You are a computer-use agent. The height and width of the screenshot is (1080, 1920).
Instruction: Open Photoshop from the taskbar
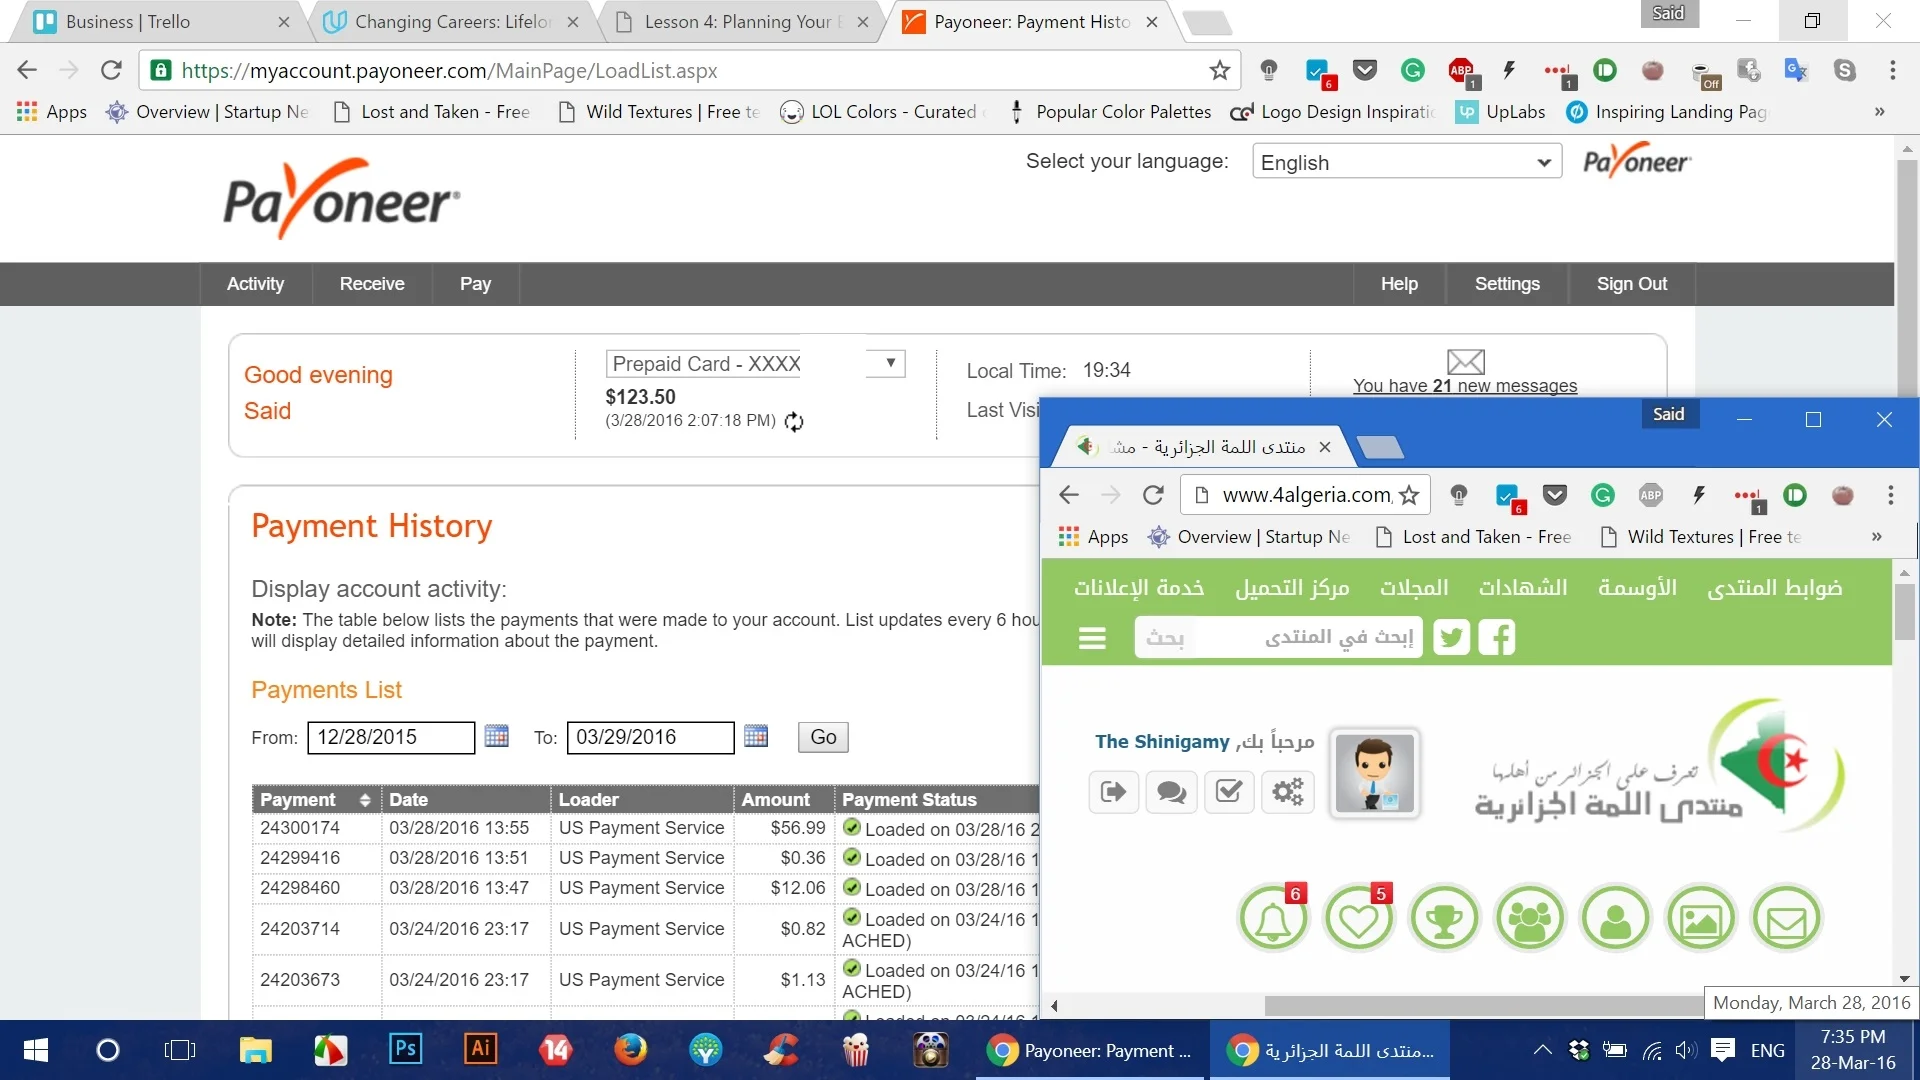tap(405, 1049)
